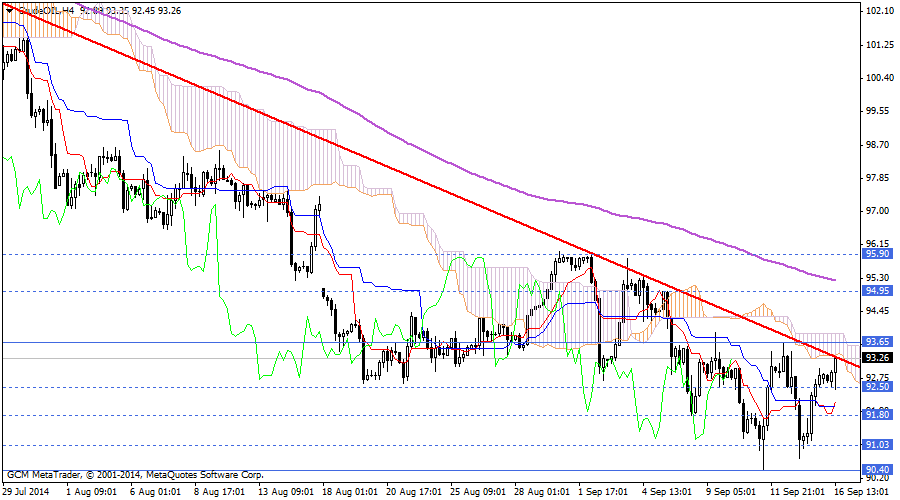Select the 91.03 price level label

877,445
